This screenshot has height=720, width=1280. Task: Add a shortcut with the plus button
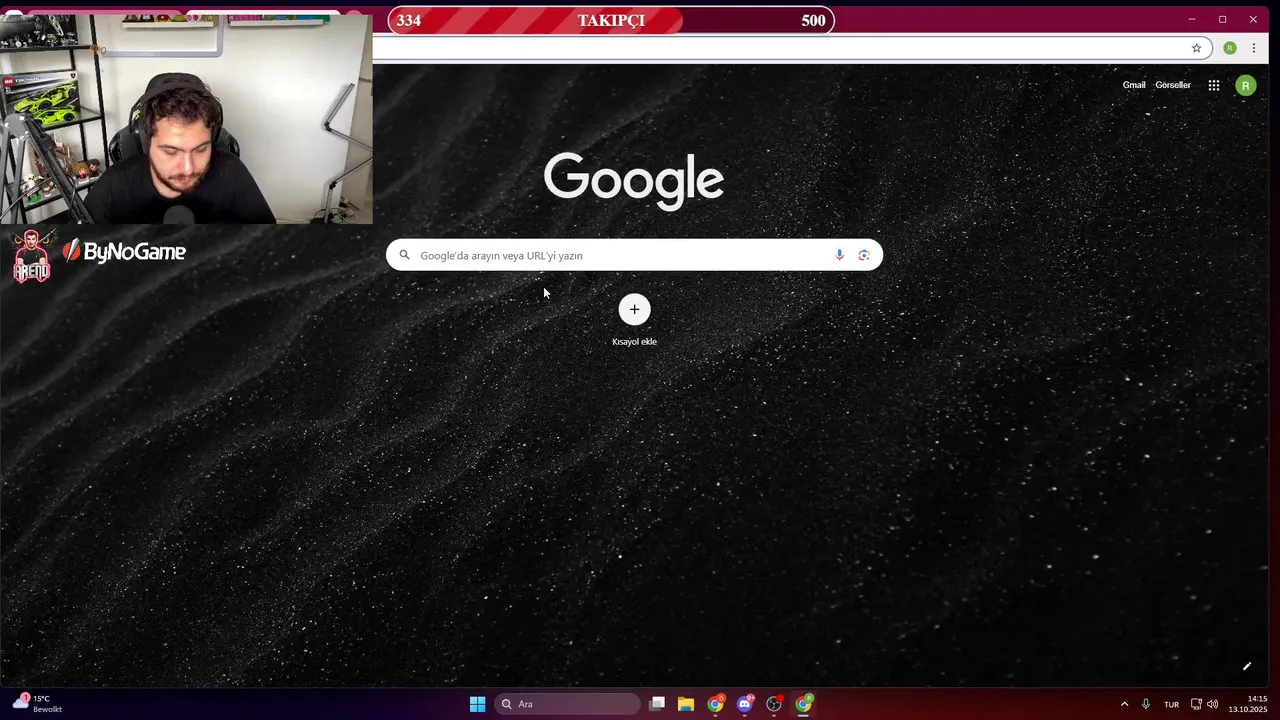(634, 309)
